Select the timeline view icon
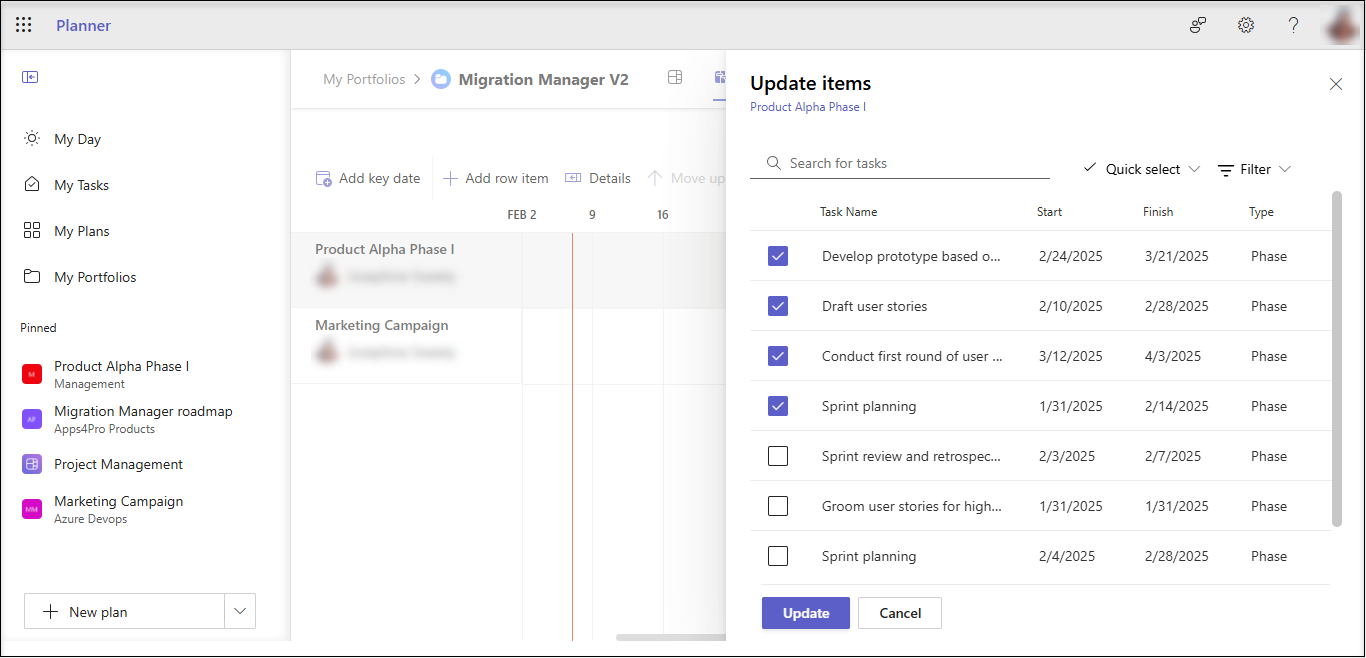The image size is (1366, 658). pos(719,77)
